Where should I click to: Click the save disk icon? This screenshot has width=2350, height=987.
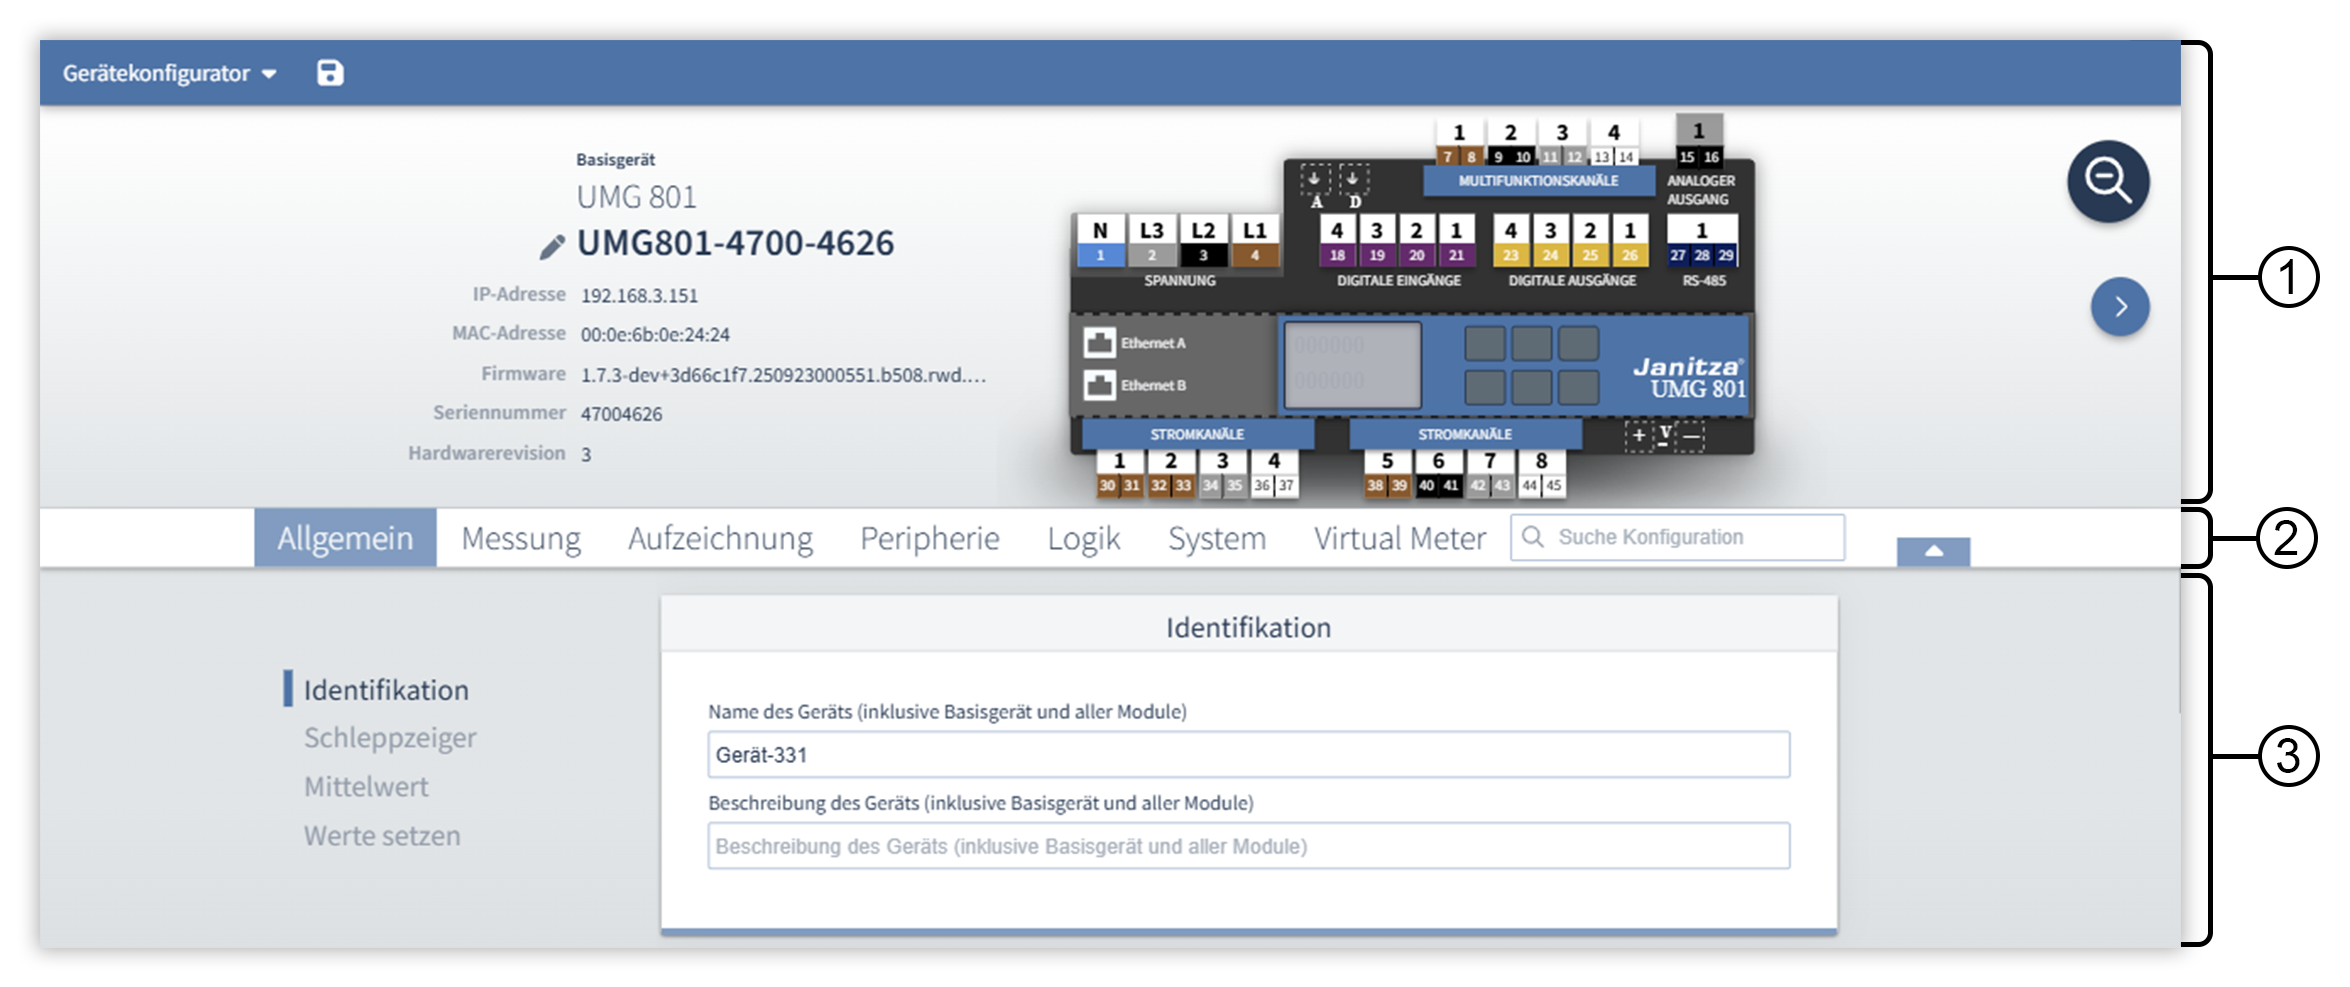330,73
